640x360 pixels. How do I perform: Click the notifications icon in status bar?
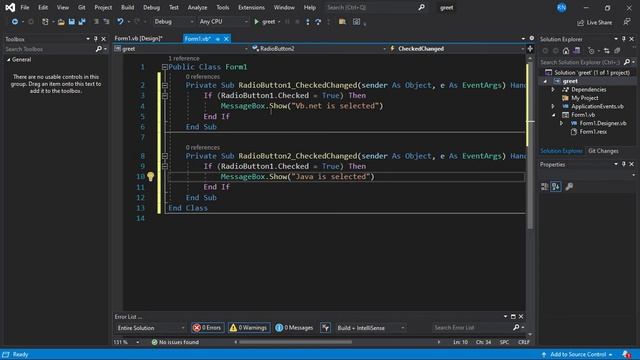tap(627, 354)
